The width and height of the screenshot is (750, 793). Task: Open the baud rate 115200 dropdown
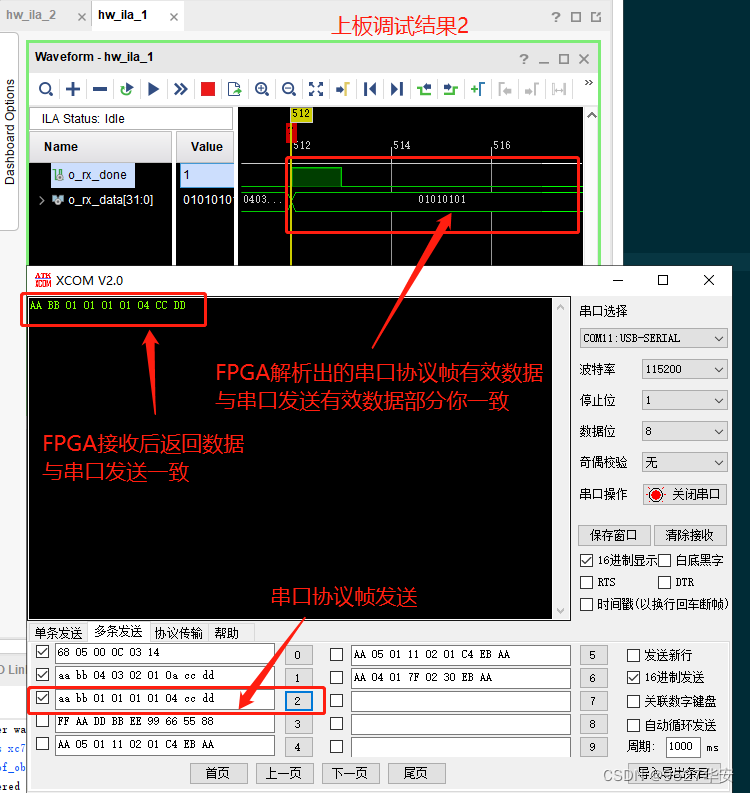coord(684,370)
